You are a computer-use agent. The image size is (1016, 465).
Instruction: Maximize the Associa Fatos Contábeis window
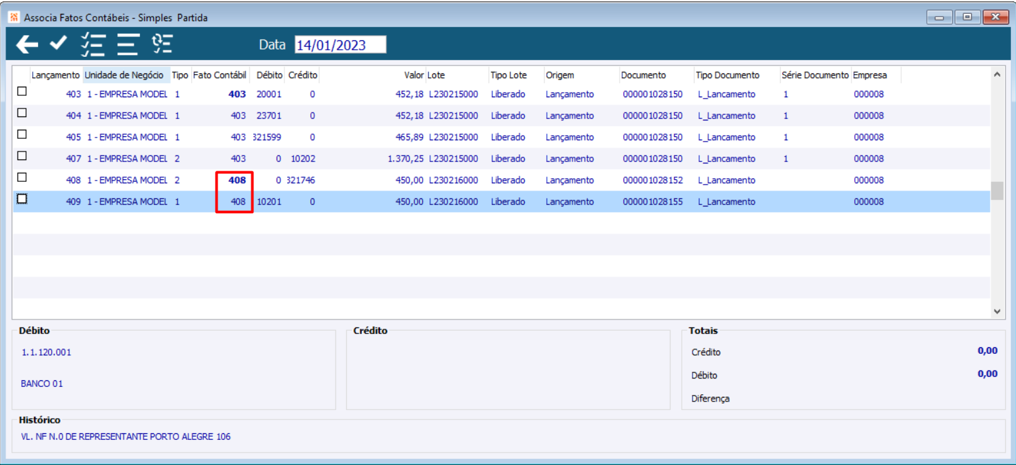coord(967,17)
